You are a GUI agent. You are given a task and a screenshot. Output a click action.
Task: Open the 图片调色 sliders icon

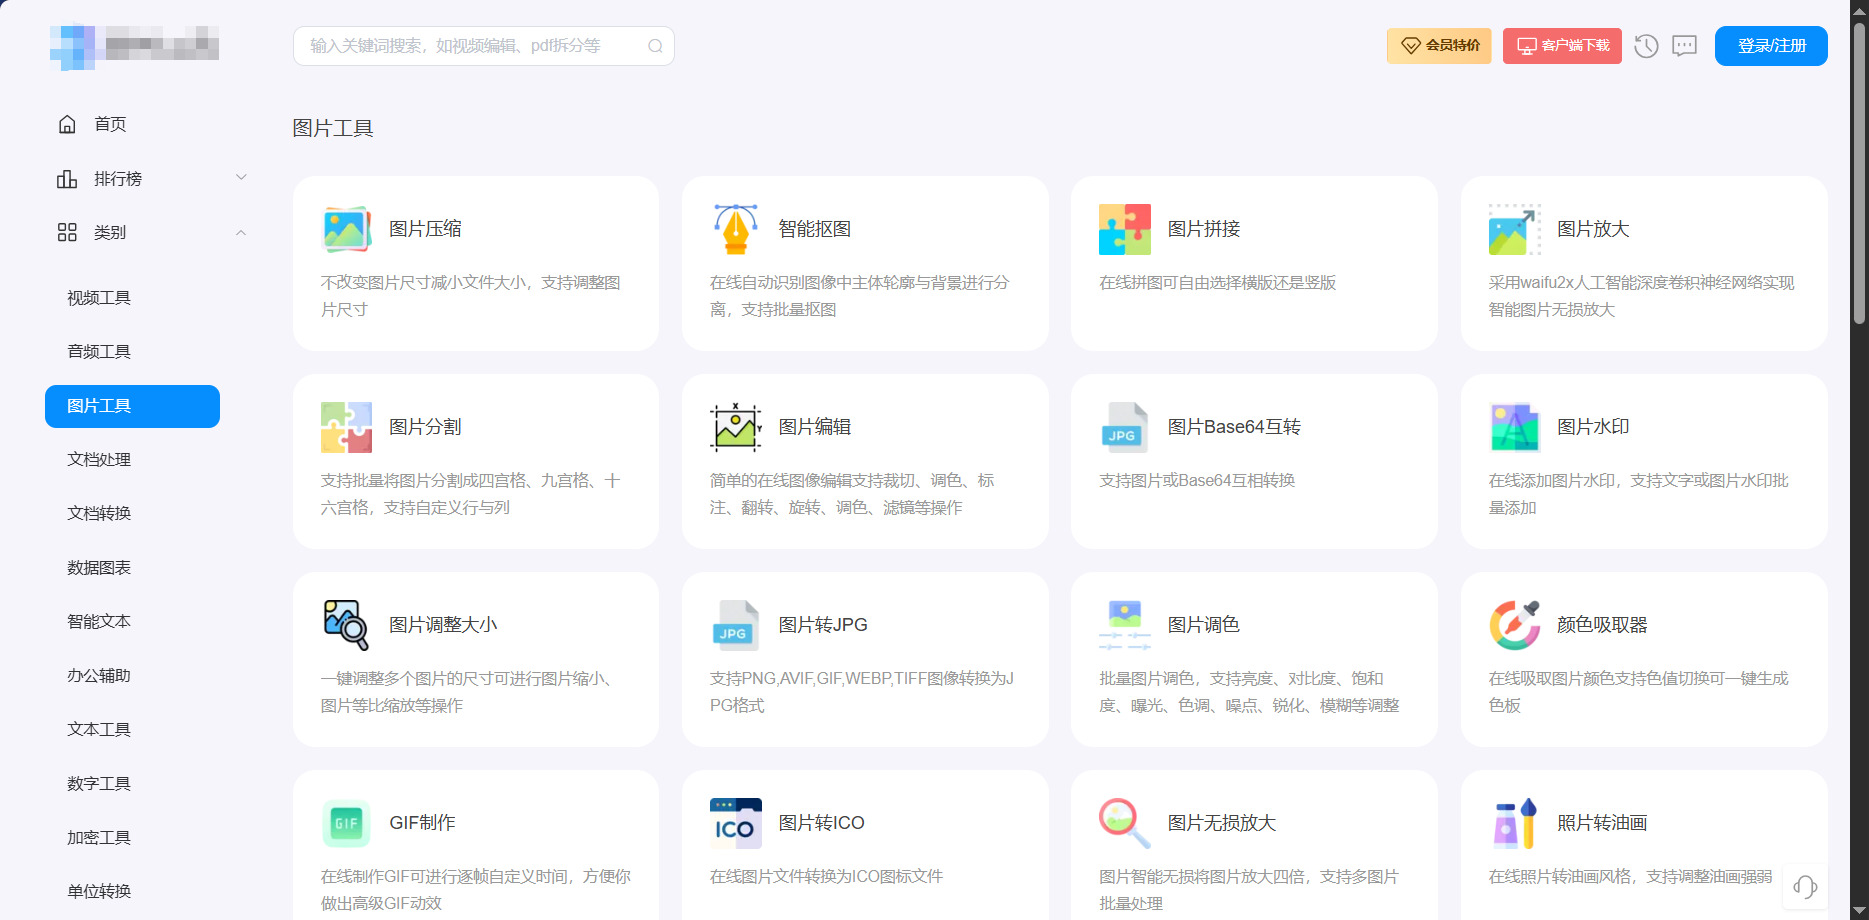[1125, 625]
